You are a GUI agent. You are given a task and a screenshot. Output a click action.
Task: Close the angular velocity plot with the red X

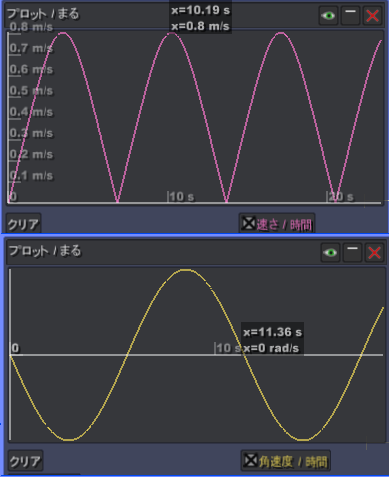click(x=374, y=252)
